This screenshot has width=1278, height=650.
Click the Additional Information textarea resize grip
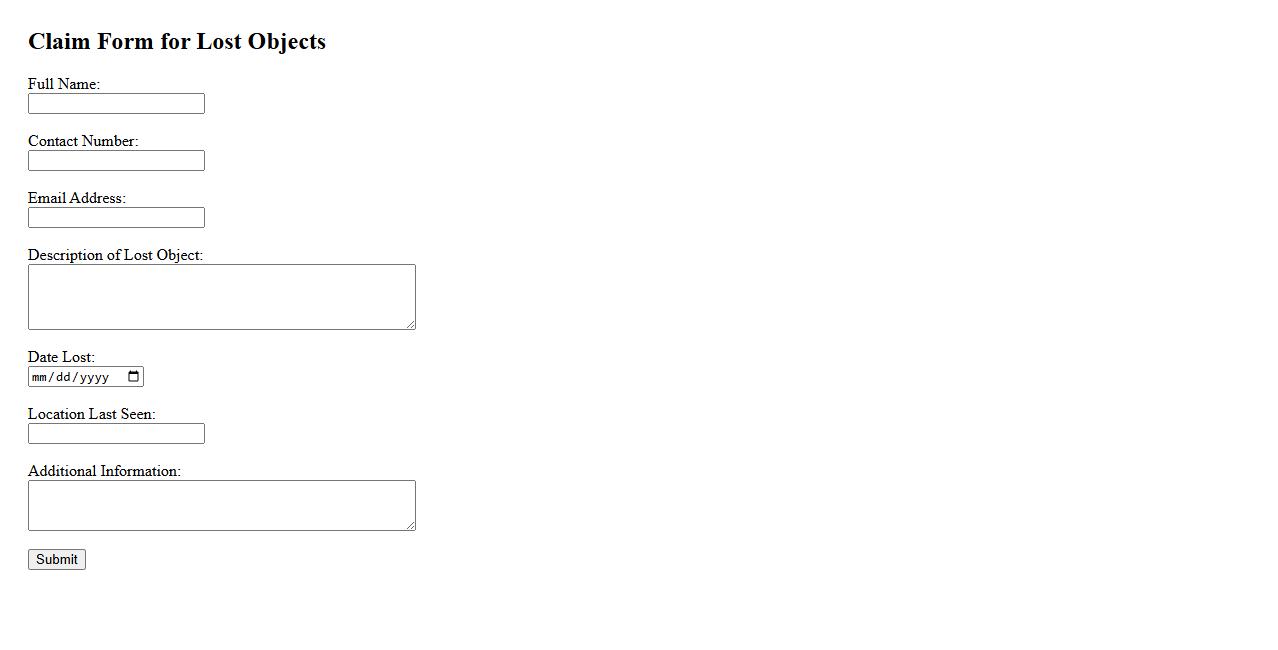(x=410, y=525)
